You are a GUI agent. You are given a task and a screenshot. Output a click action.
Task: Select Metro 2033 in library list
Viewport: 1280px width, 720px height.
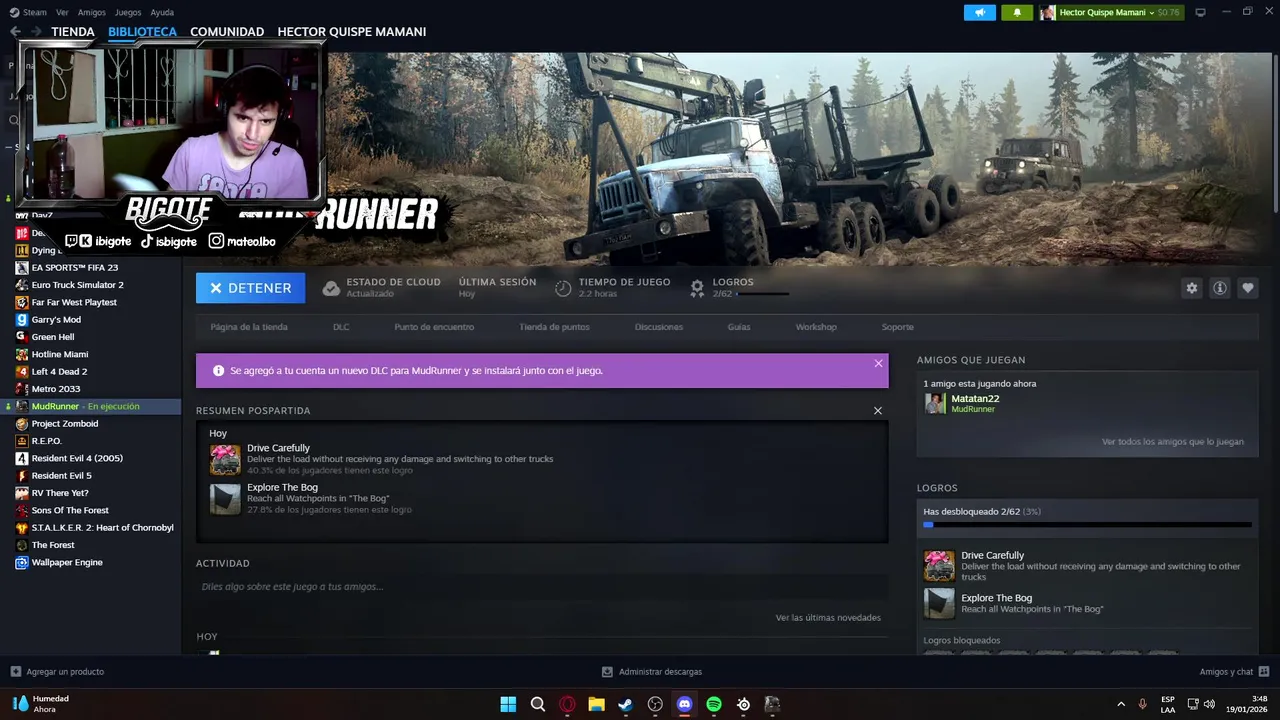[56, 389]
